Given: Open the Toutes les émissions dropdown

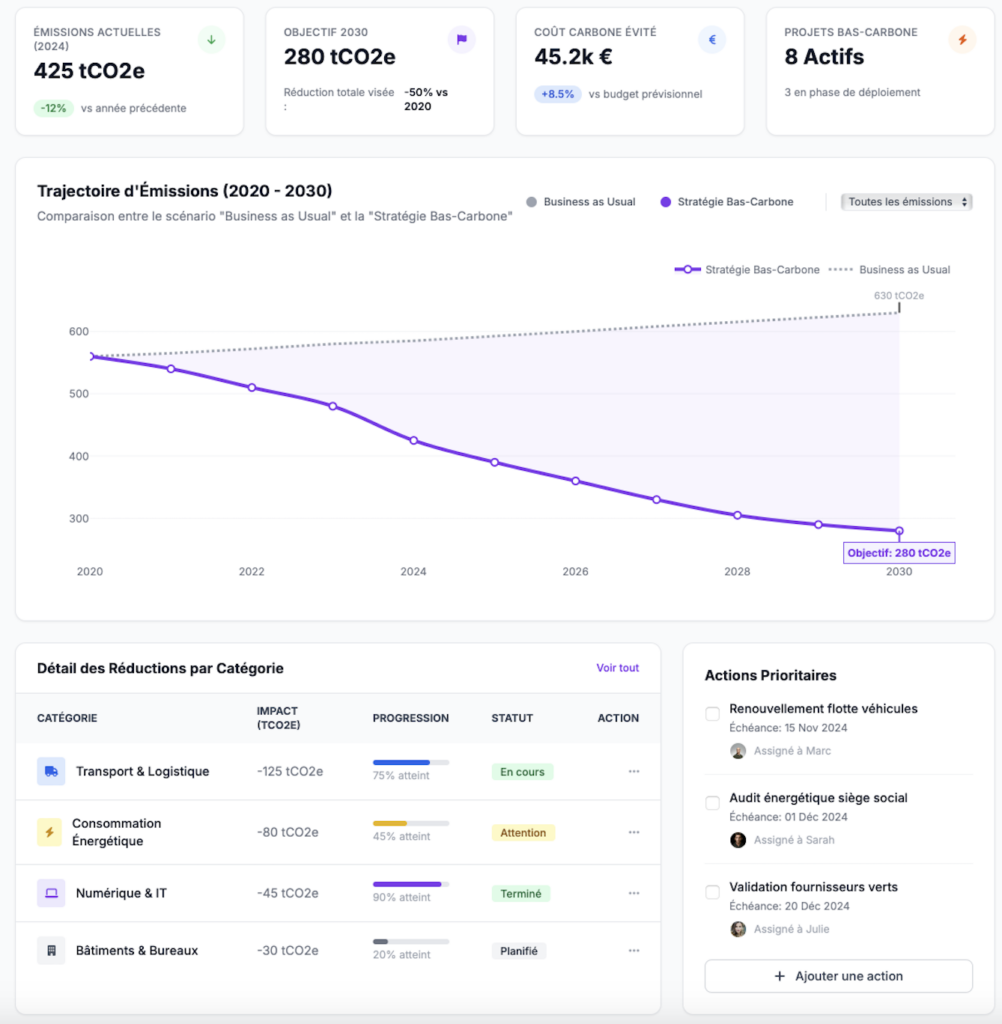Looking at the screenshot, I should pos(906,202).
